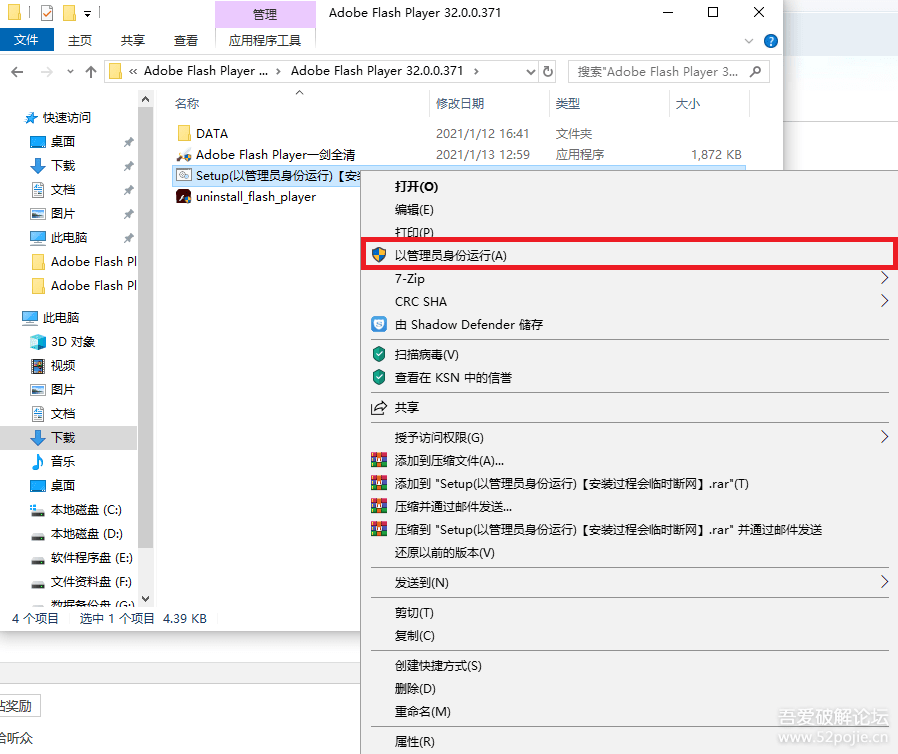The height and width of the screenshot is (754, 898).
Task: Expand the ribbon using the chevron
Action: click(751, 41)
